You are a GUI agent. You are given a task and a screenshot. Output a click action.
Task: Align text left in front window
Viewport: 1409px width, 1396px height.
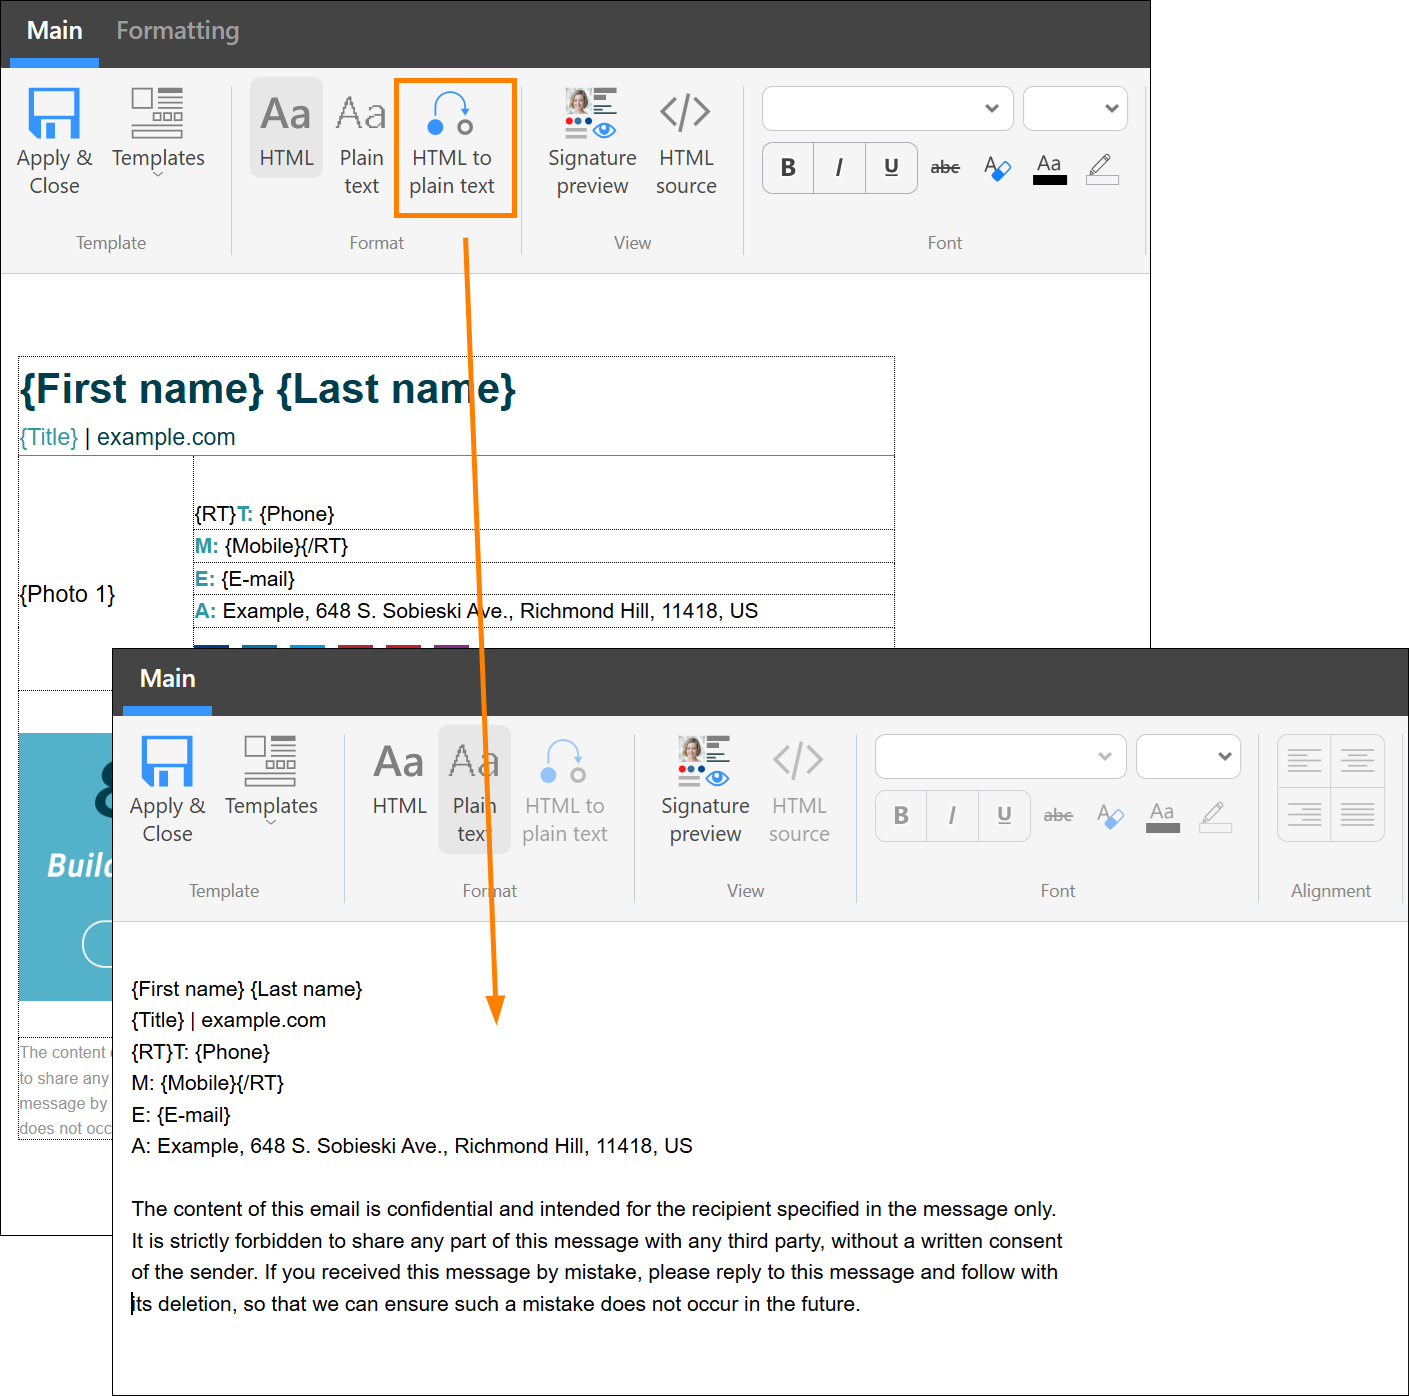[x=1304, y=761]
